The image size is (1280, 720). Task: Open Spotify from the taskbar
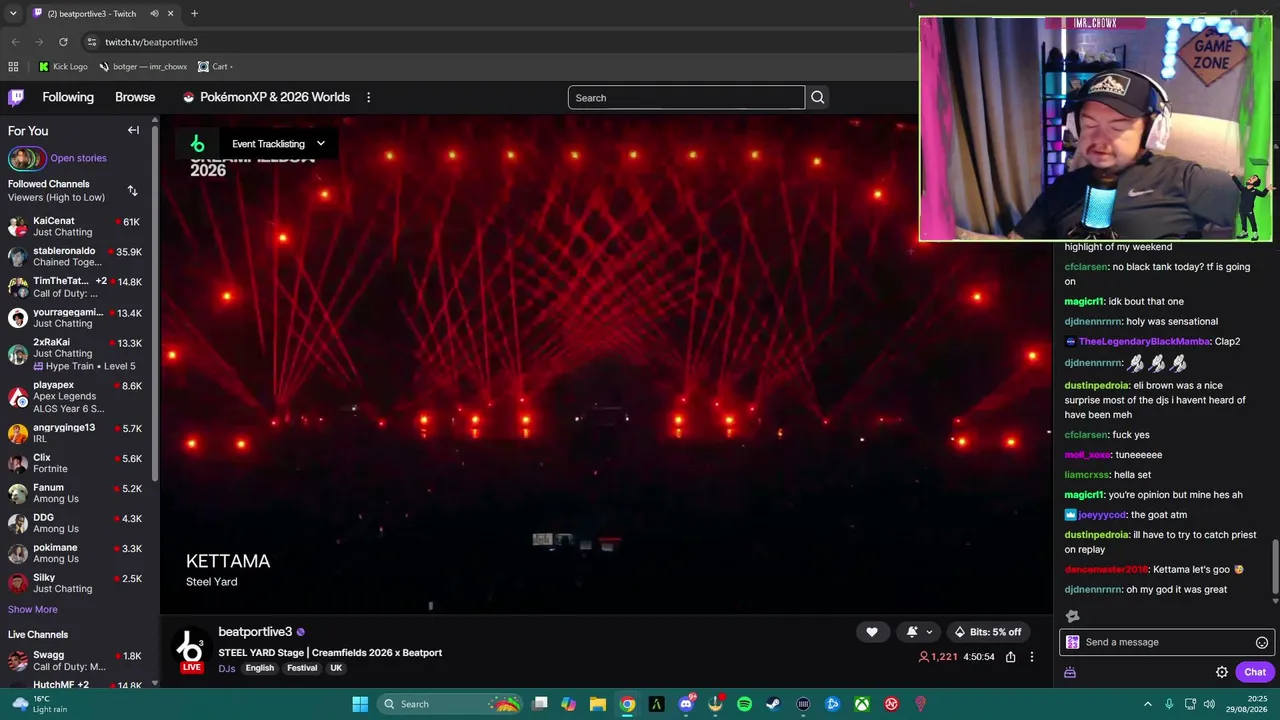point(744,704)
